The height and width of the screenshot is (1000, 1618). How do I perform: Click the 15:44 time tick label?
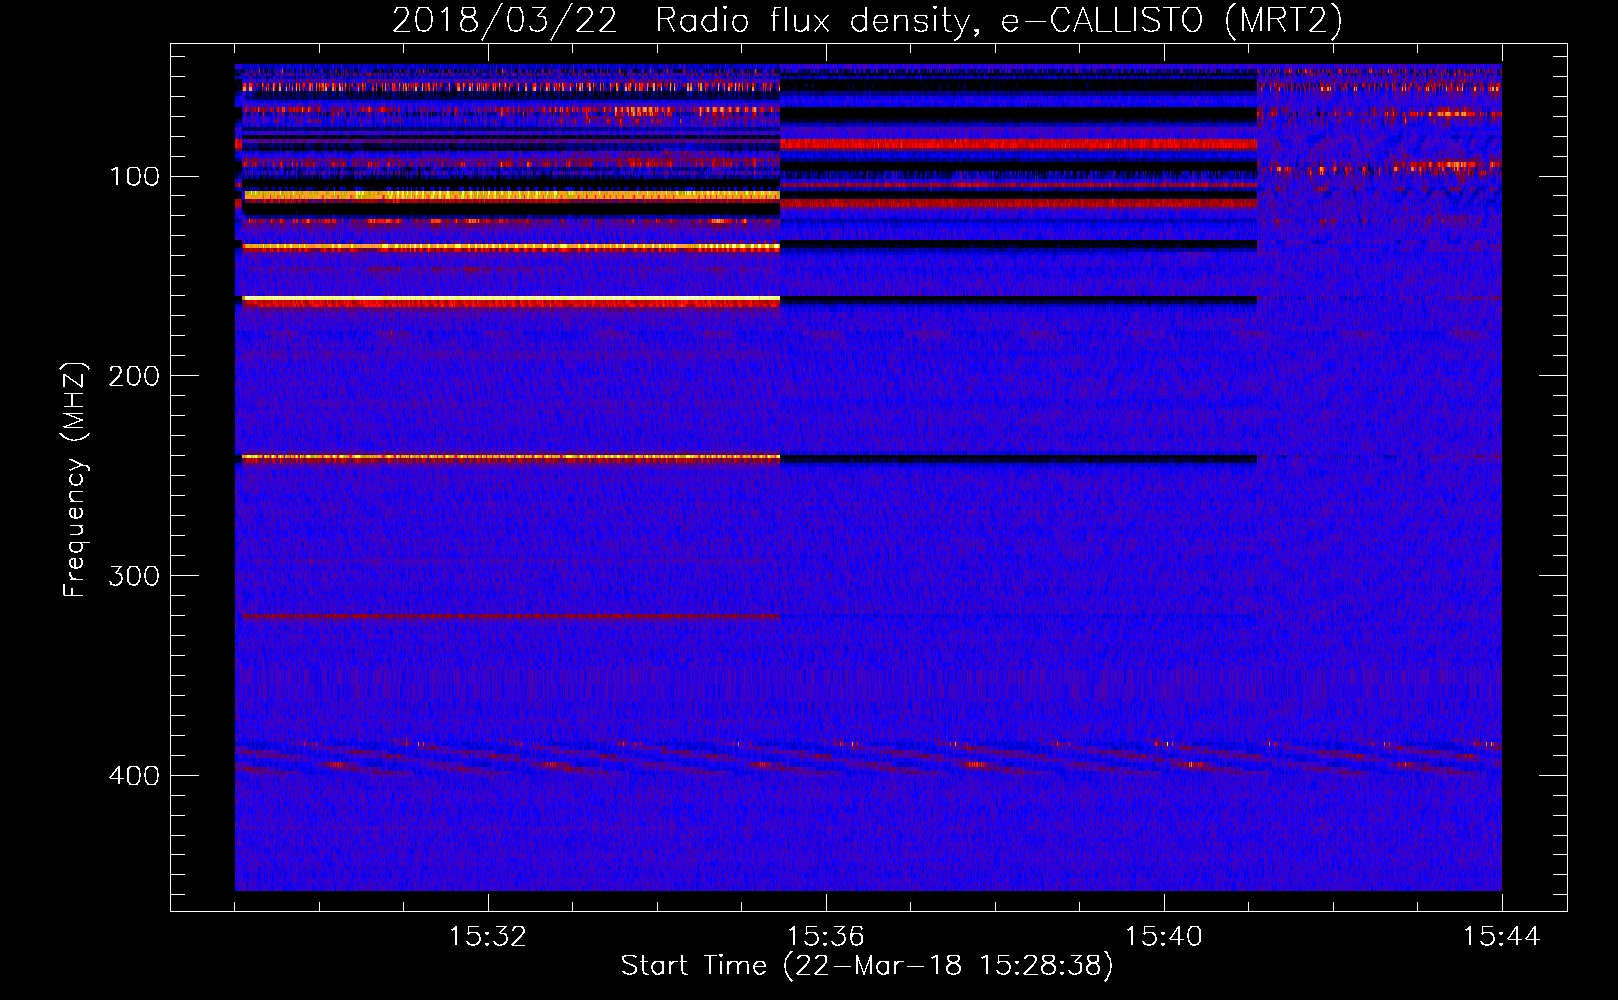point(1501,937)
